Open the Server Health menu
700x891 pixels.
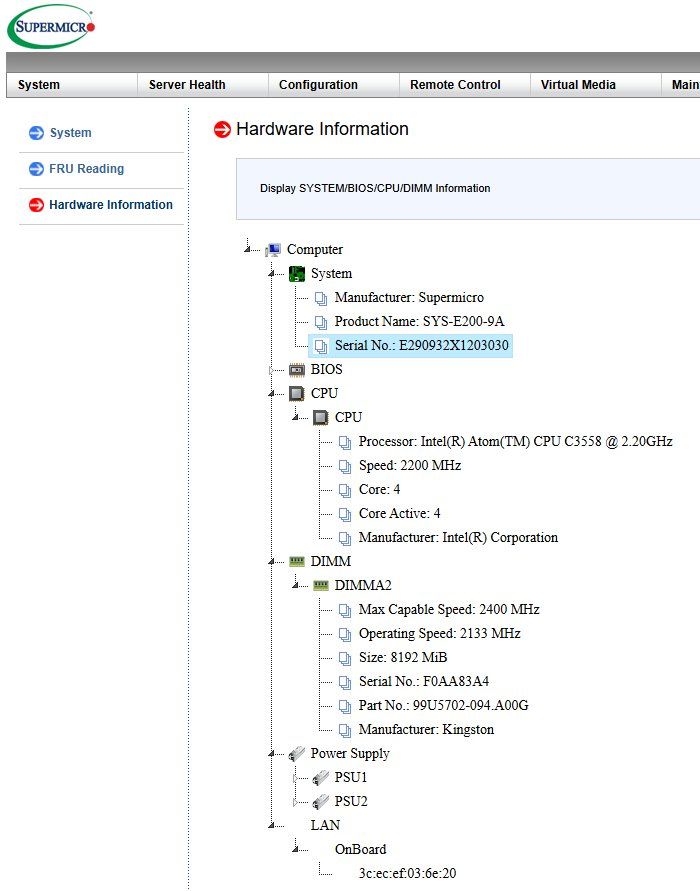(x=203, y=85)
